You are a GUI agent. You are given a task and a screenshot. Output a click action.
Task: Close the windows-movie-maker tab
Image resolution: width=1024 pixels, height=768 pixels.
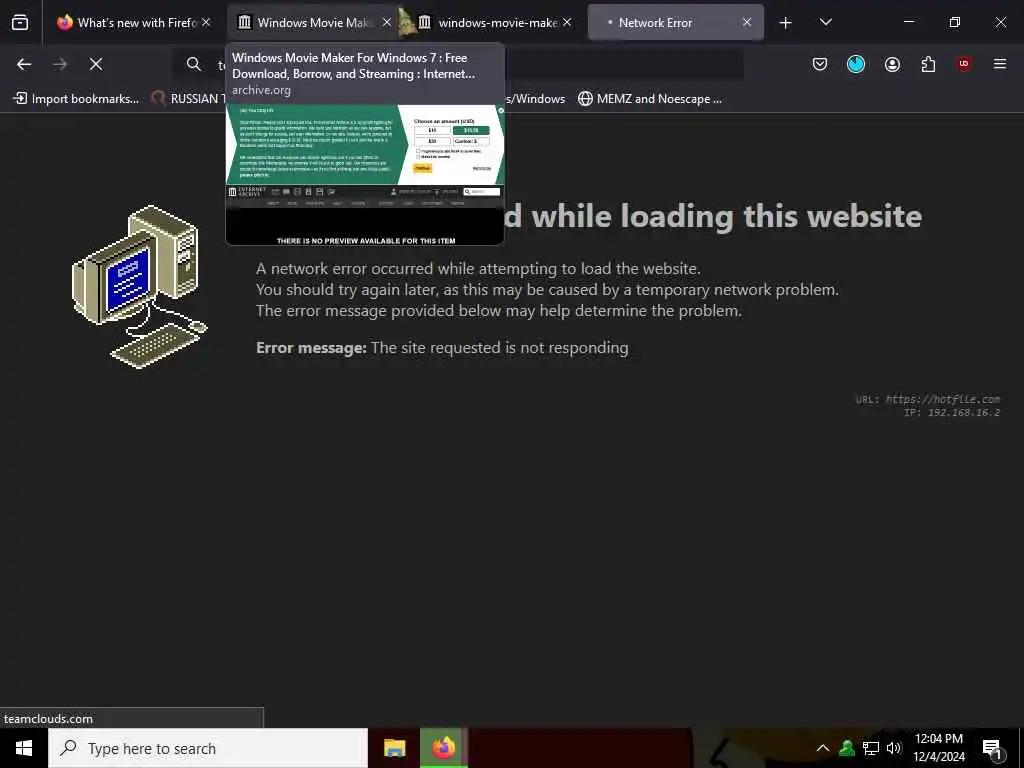(x=567, y=22)
